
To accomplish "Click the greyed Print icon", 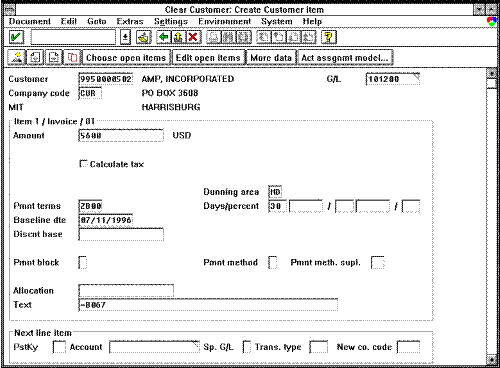I will tap(214, 37).
